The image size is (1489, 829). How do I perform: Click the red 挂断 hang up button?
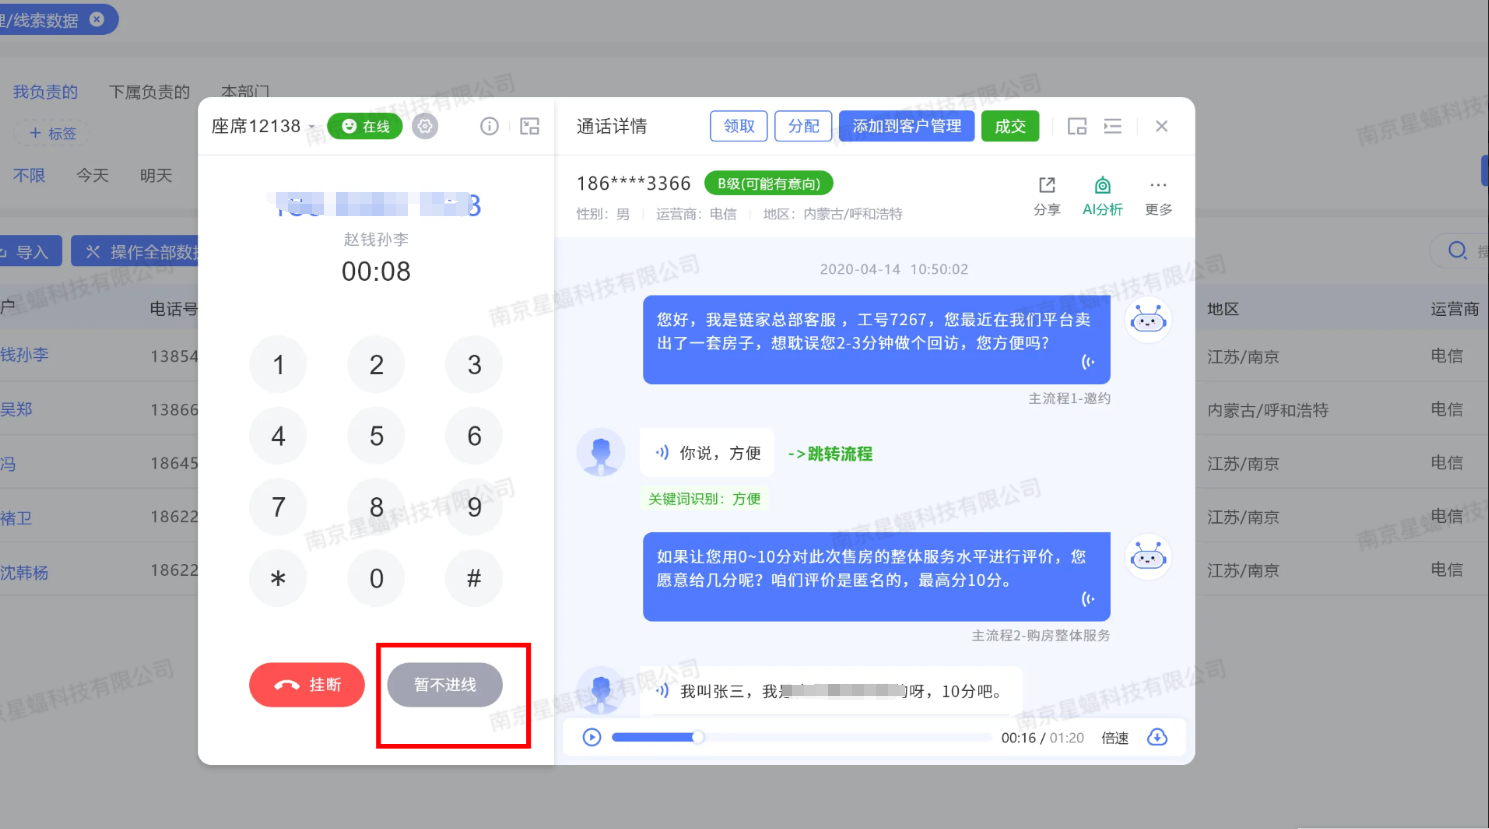[307, 685]
